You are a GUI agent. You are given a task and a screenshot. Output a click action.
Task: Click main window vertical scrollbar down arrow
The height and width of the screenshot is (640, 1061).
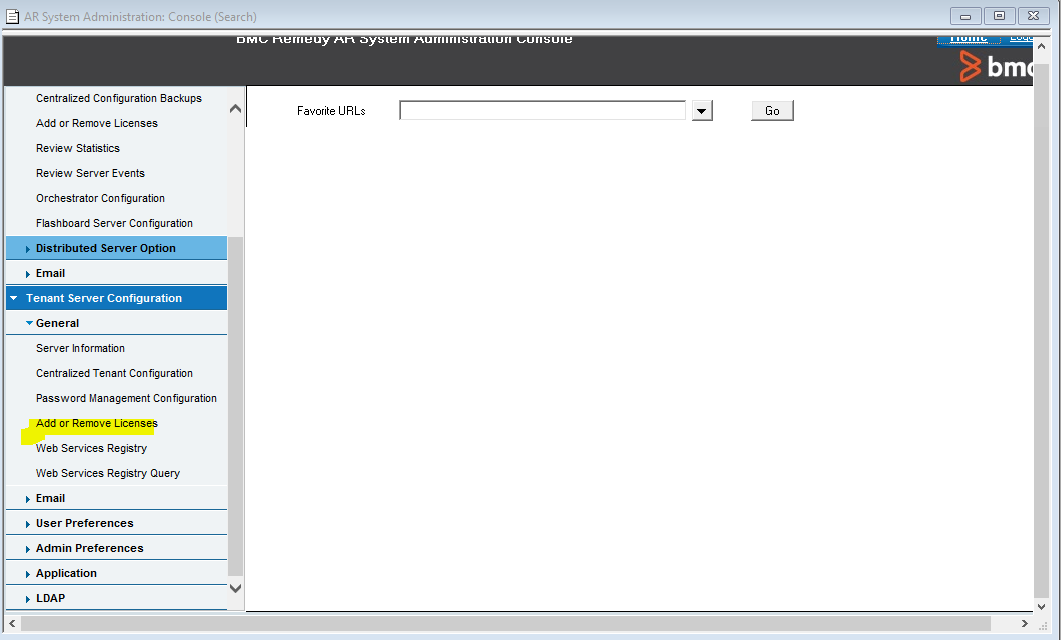pyautogui.click(x=1042, y=607)
